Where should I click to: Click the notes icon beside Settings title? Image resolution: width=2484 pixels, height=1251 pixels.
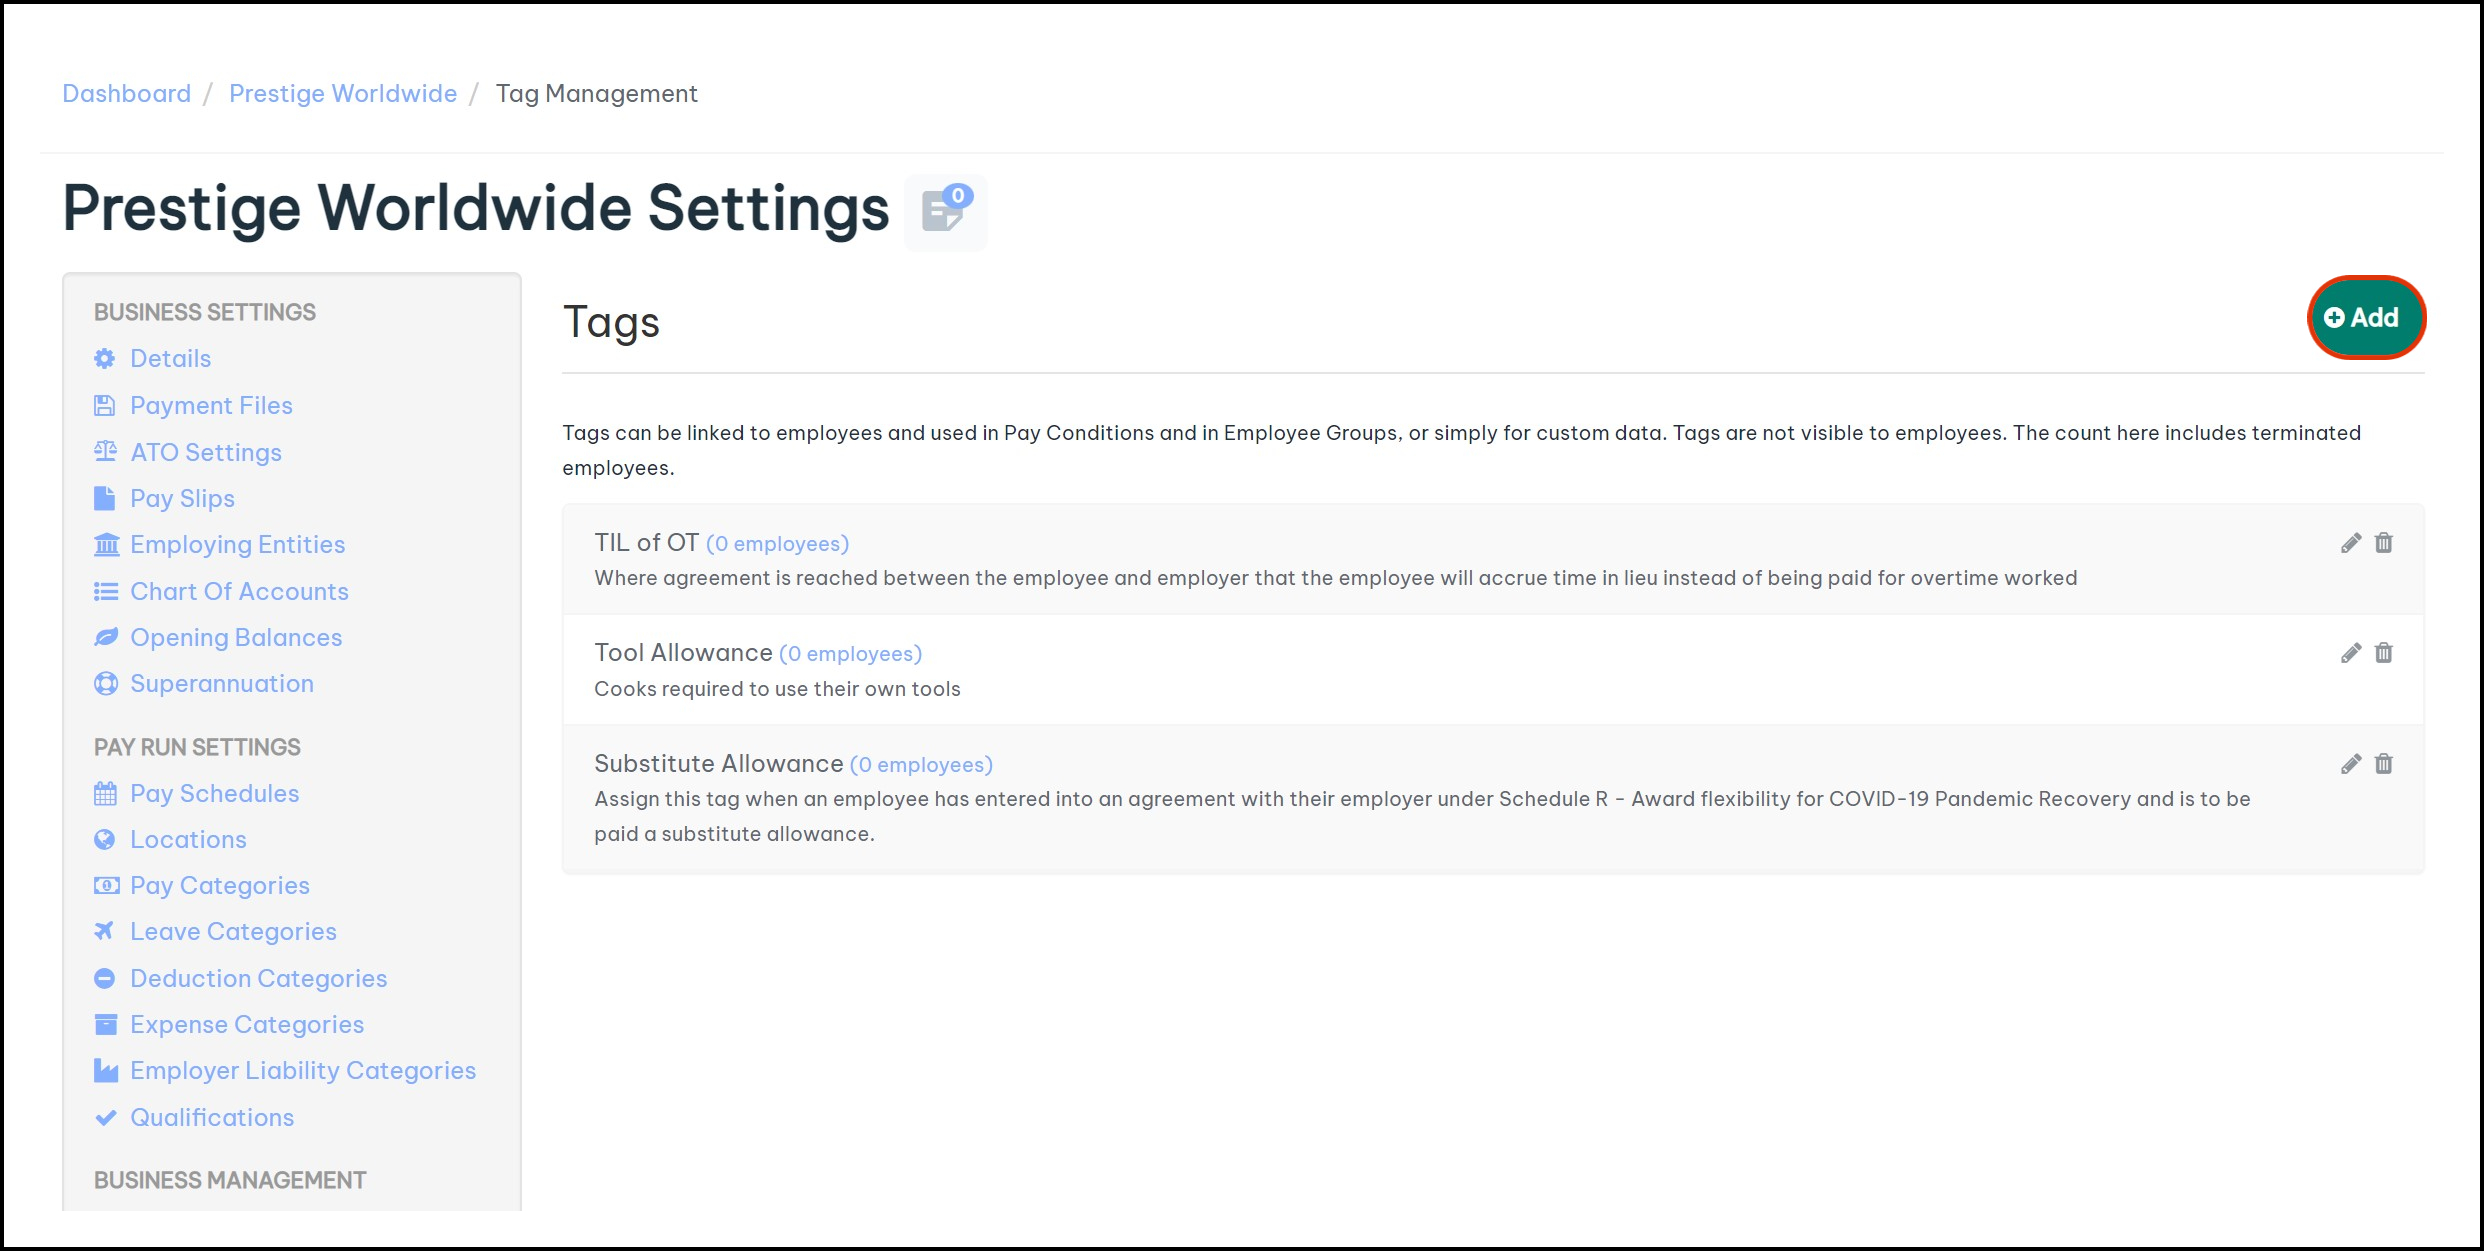[x=945, y=211]
